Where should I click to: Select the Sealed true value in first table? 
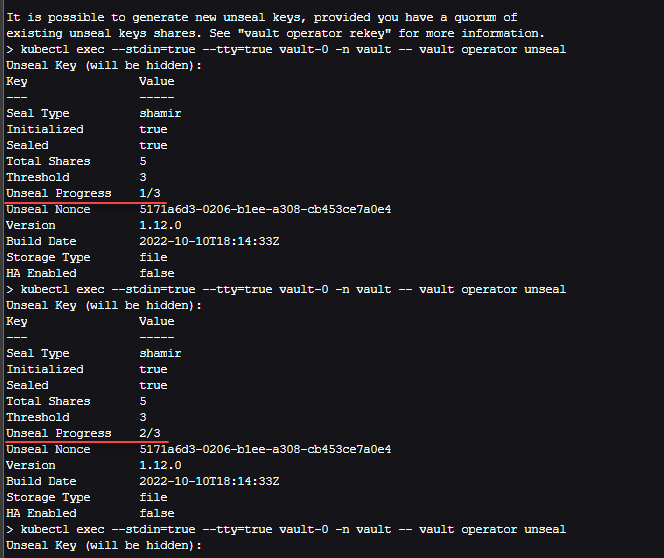click(153, 145)
